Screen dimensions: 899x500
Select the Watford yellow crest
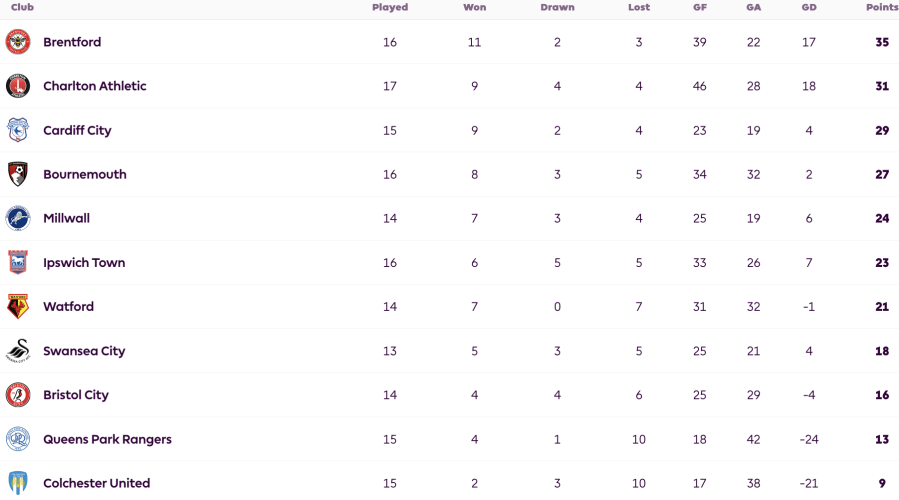click(18, 307)
